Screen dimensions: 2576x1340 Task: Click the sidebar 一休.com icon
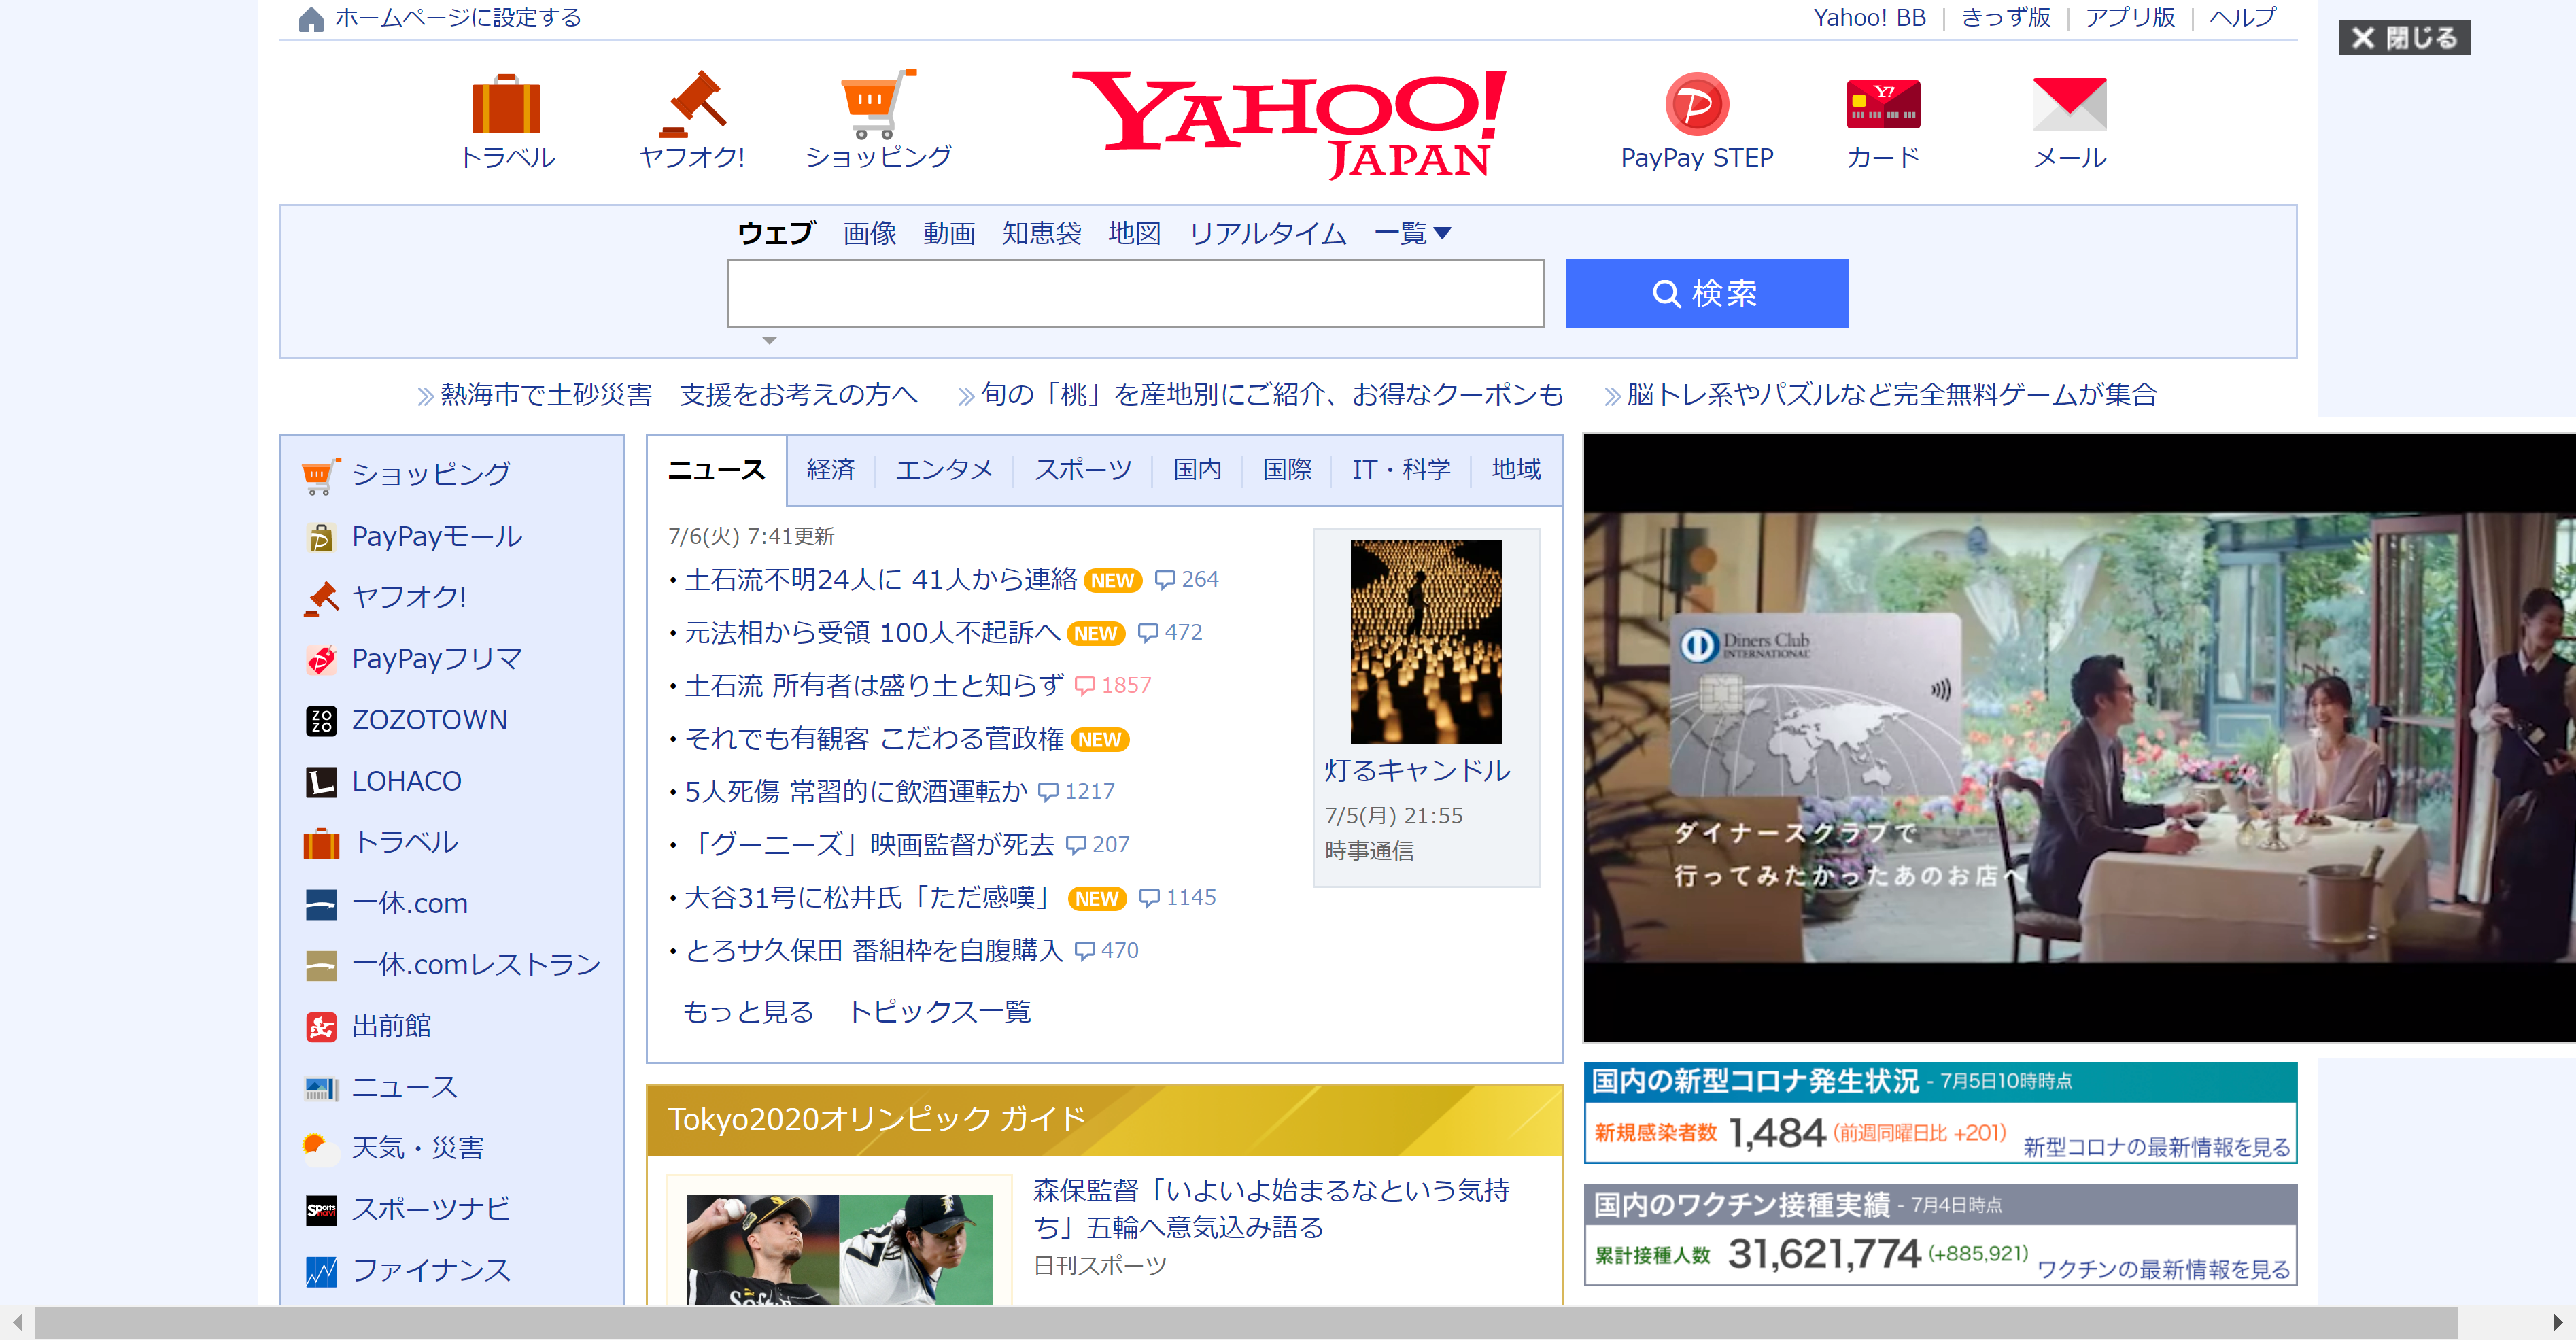coord(320,904)
